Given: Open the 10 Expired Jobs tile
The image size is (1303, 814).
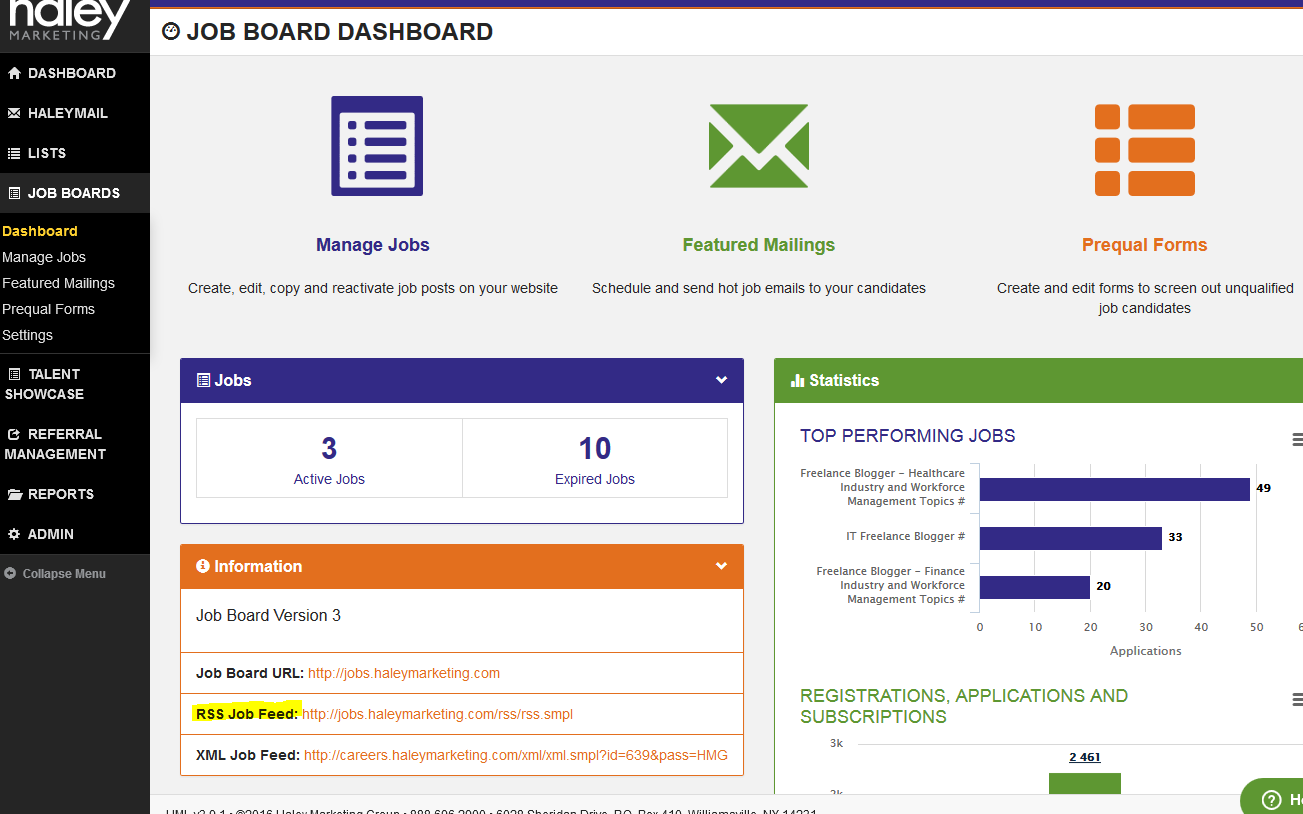Looking at the screenshot, I should 595,458.
